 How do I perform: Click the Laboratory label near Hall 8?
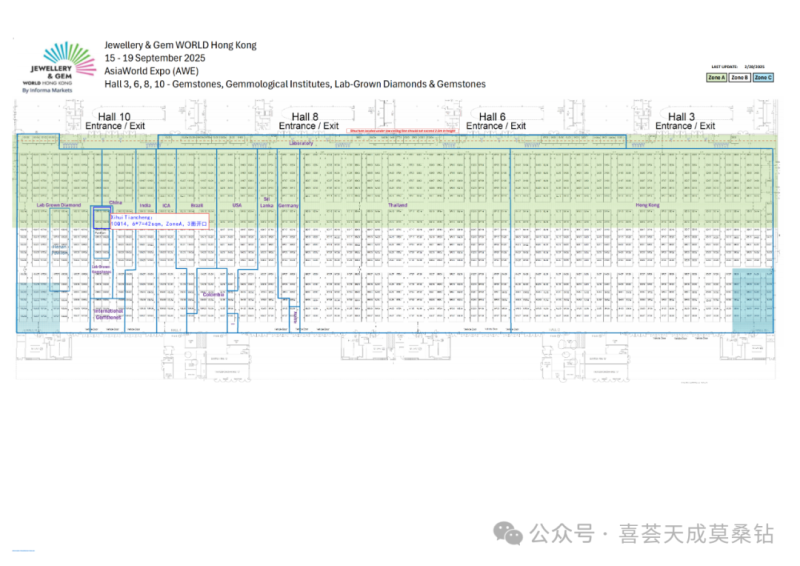pyautogui.click(x=301, y=143)
